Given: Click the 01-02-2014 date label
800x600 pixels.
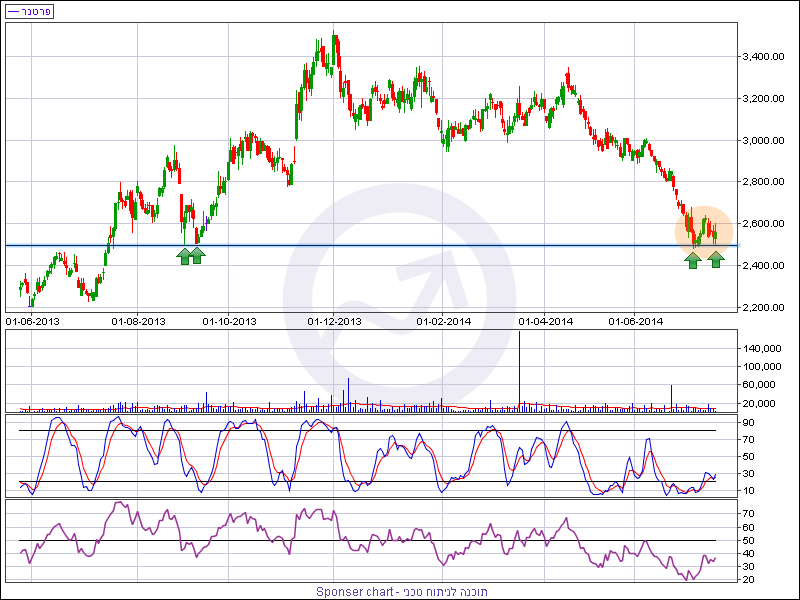Looking at the screenshot, I should [443, 321].
